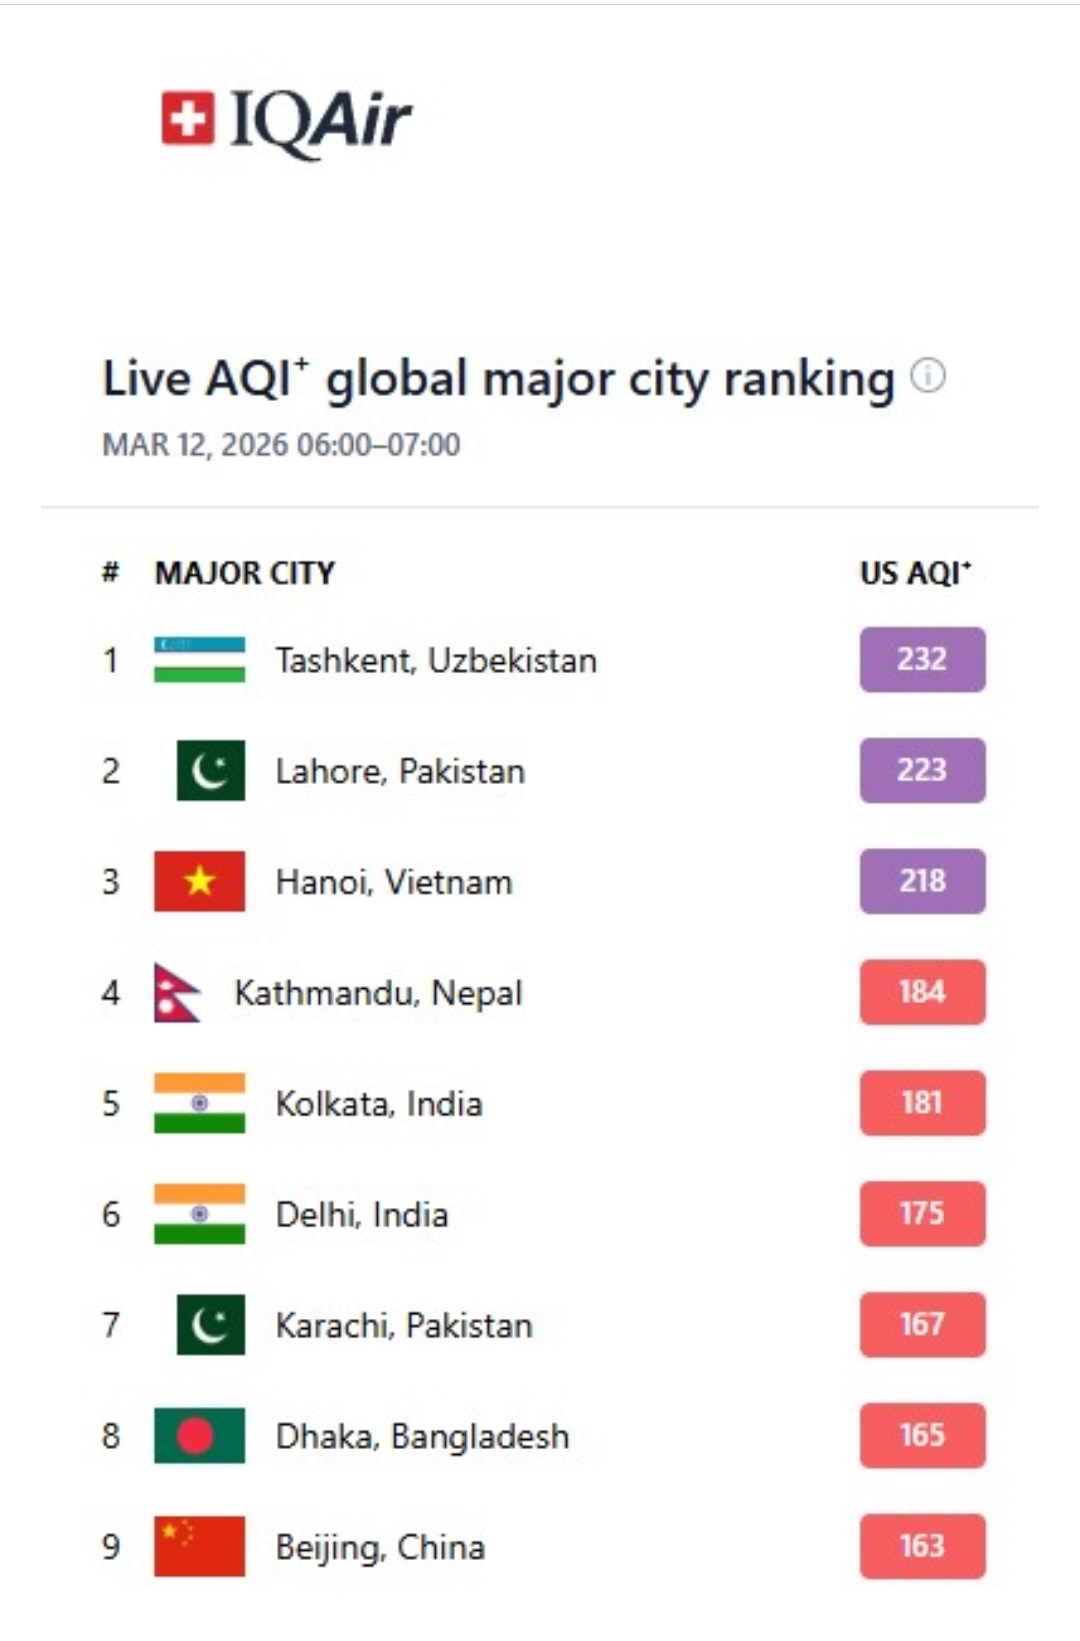Click the red 165 AQI badge
1080x1641 pixels.
click(922, 1435)
